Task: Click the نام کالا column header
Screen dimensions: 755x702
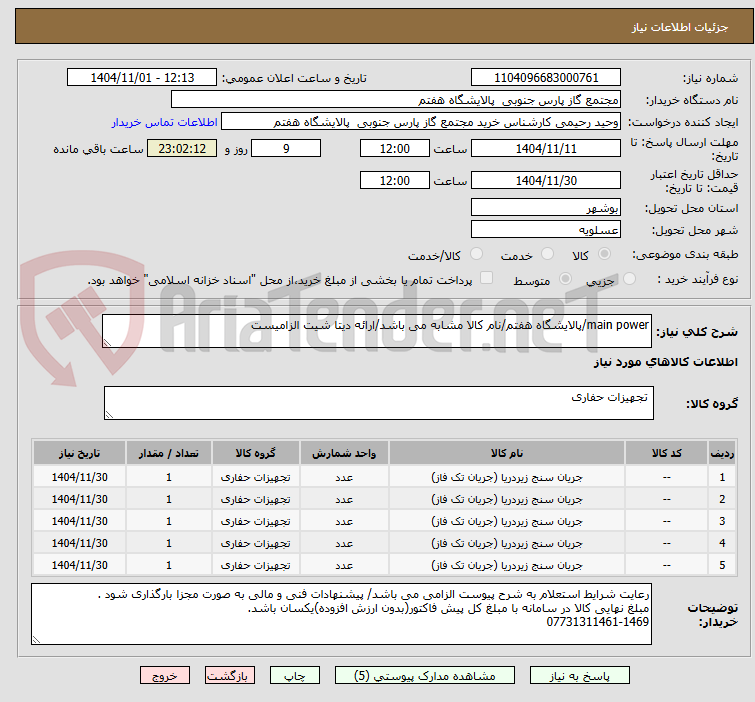Action: (507, 453)
